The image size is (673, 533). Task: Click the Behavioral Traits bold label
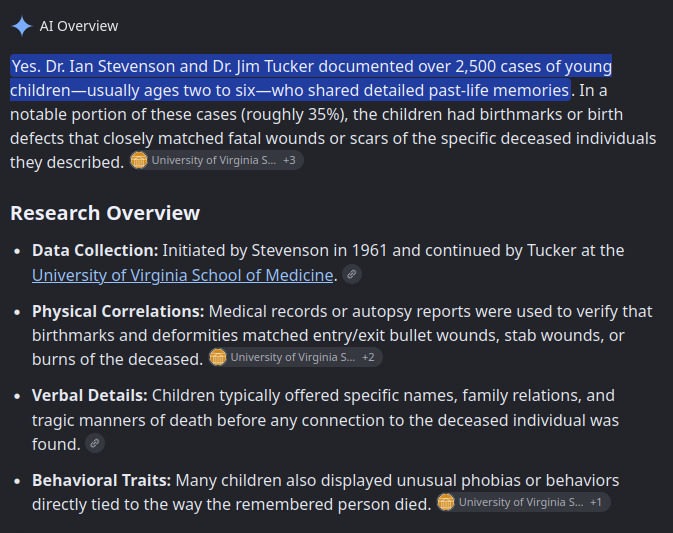(x=101, y=481)
